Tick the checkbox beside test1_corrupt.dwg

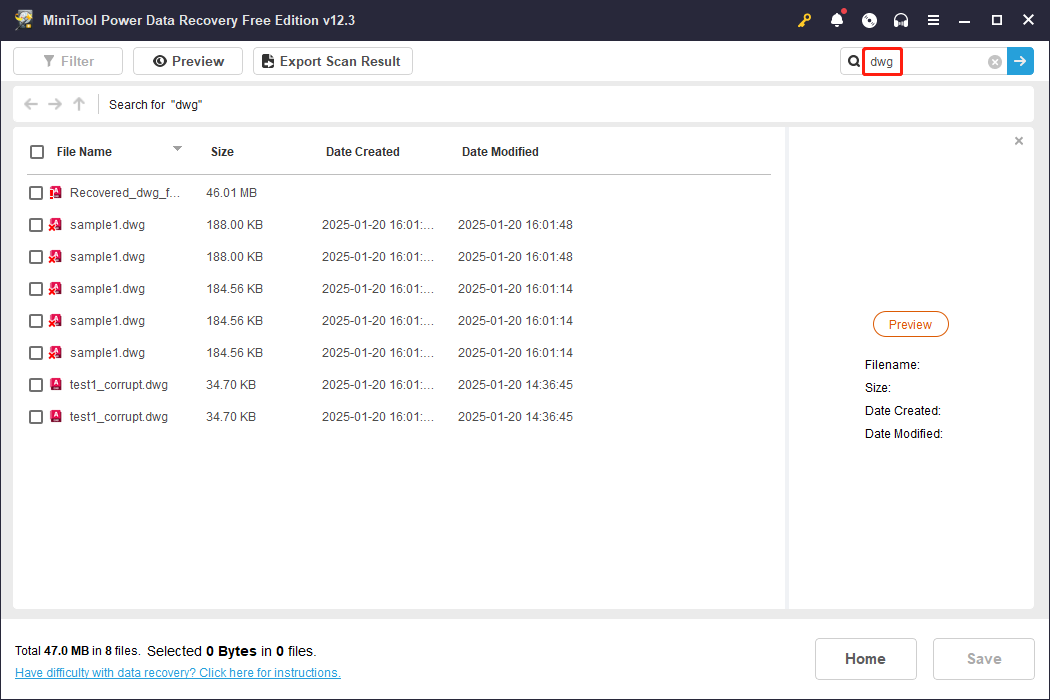tap(36, 384)
